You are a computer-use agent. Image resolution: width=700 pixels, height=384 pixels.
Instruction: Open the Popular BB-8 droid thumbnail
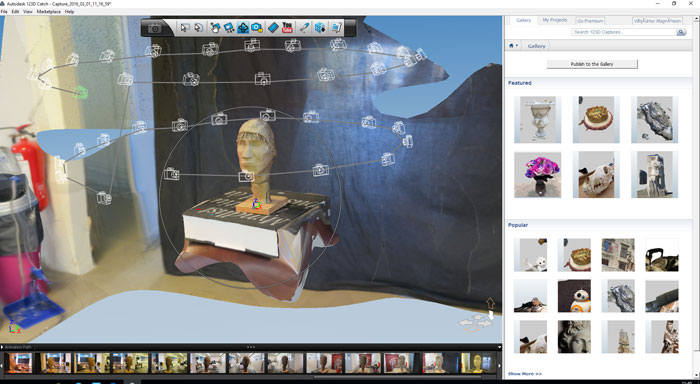point(574,296)
